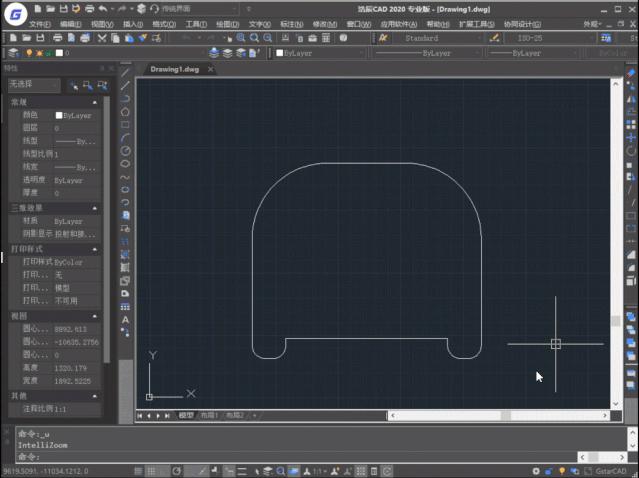This screenshot has width=639, height=478.
Task: Toggle the layer sun freeze icon
Action: coord(38,53)
